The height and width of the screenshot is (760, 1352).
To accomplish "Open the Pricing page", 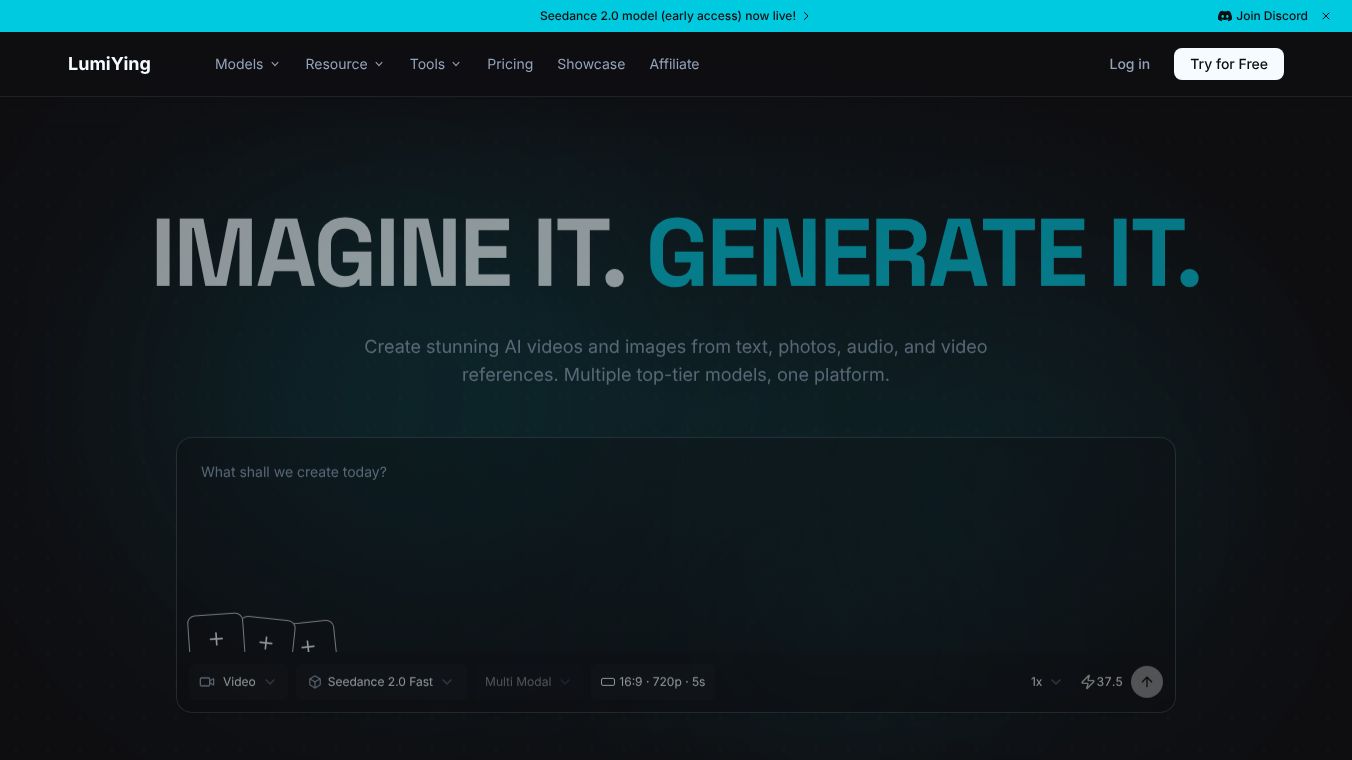I will click(510, 64).
